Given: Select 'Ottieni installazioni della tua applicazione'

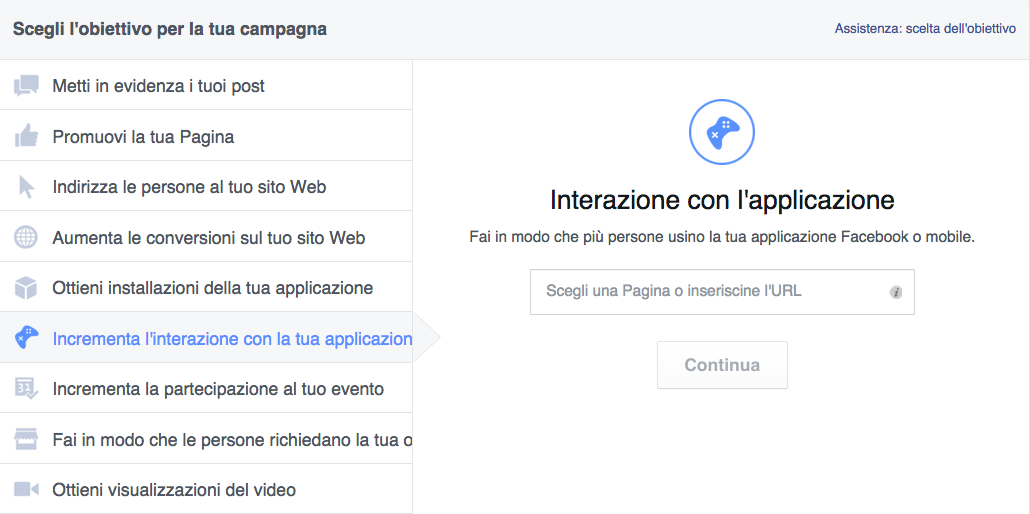Looking at the screenshot, I should tap(212, 288).
